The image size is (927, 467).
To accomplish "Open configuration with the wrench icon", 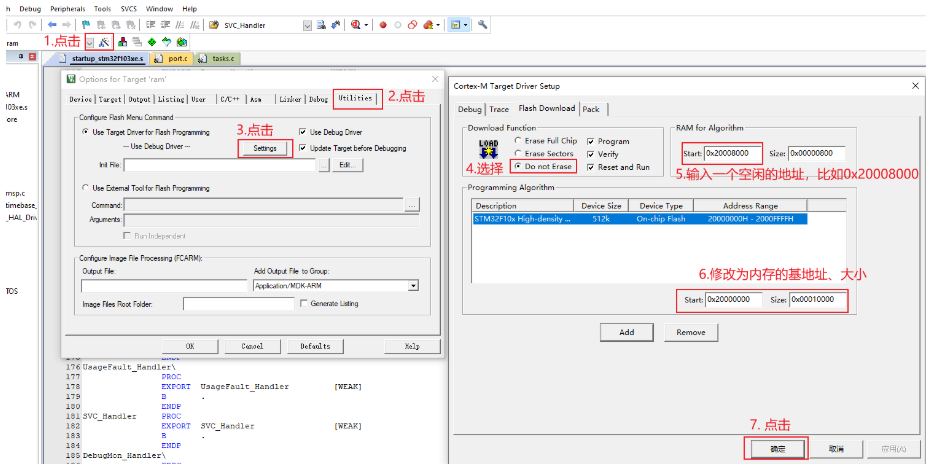I will point(482,25).
